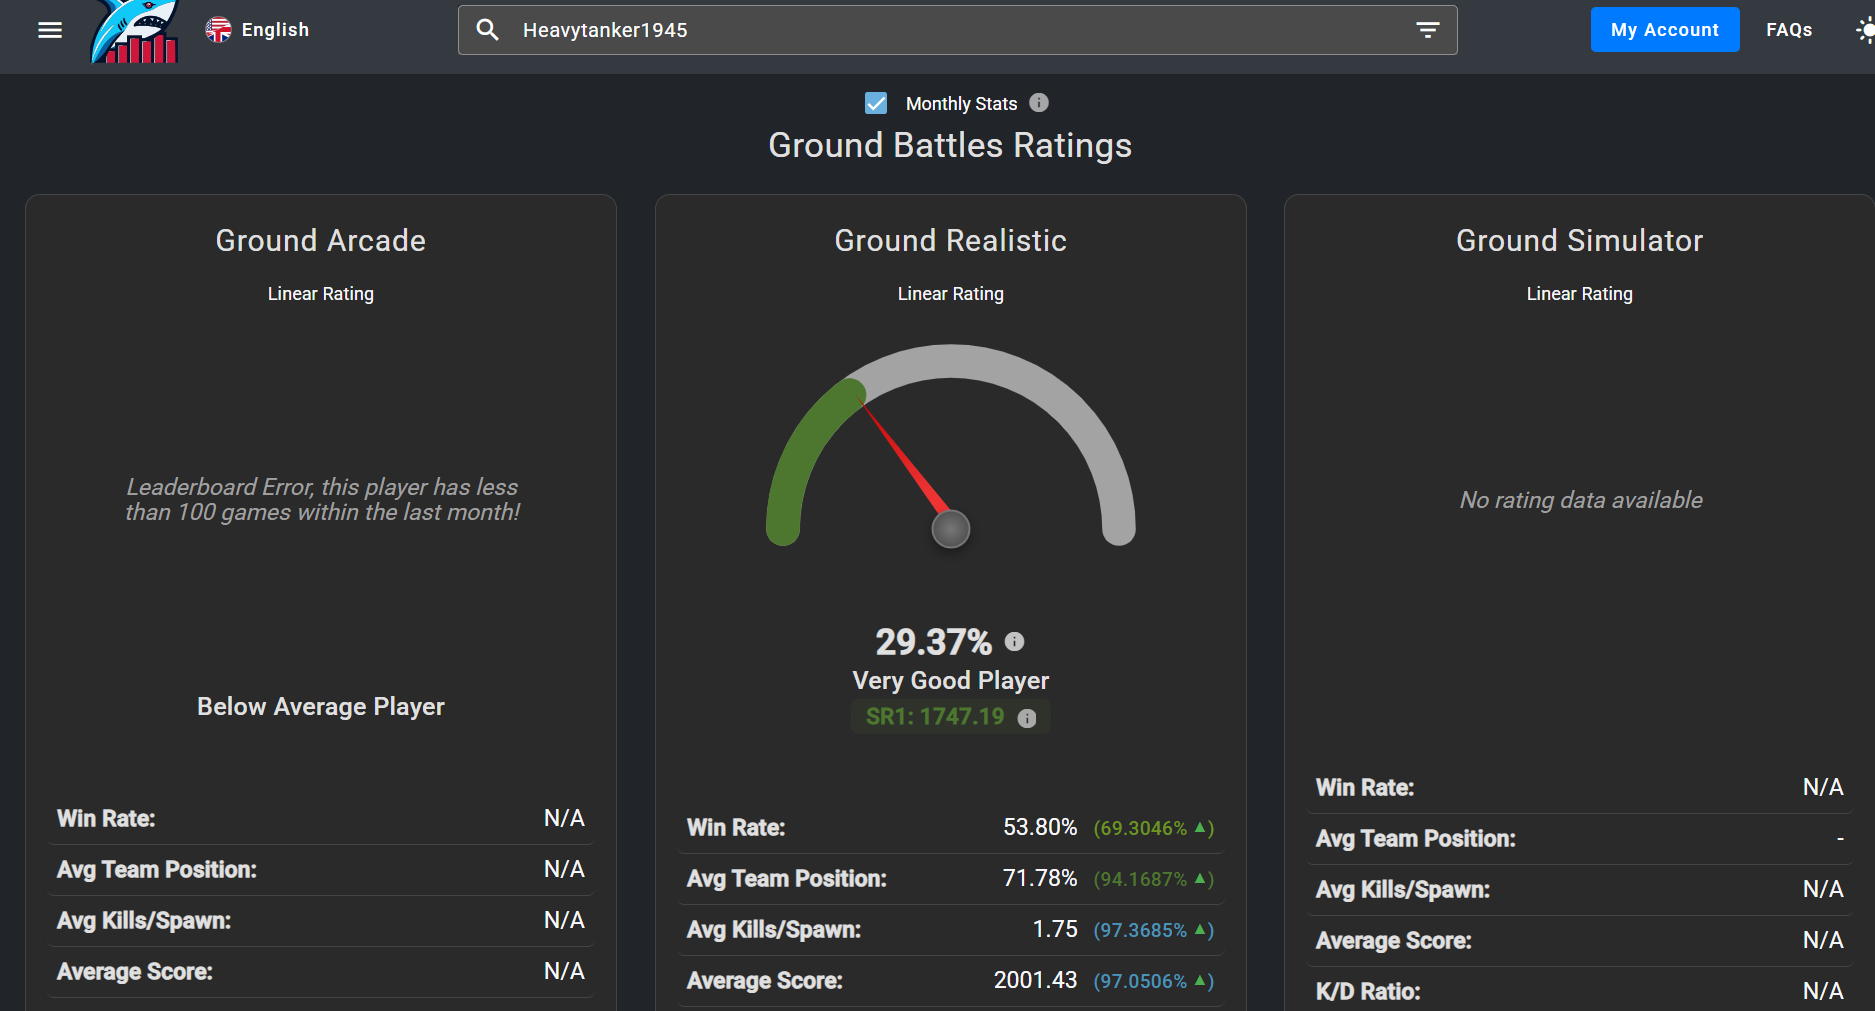Click info icon next to SR1 score

pyautogui.click(x=1027, y=718)
